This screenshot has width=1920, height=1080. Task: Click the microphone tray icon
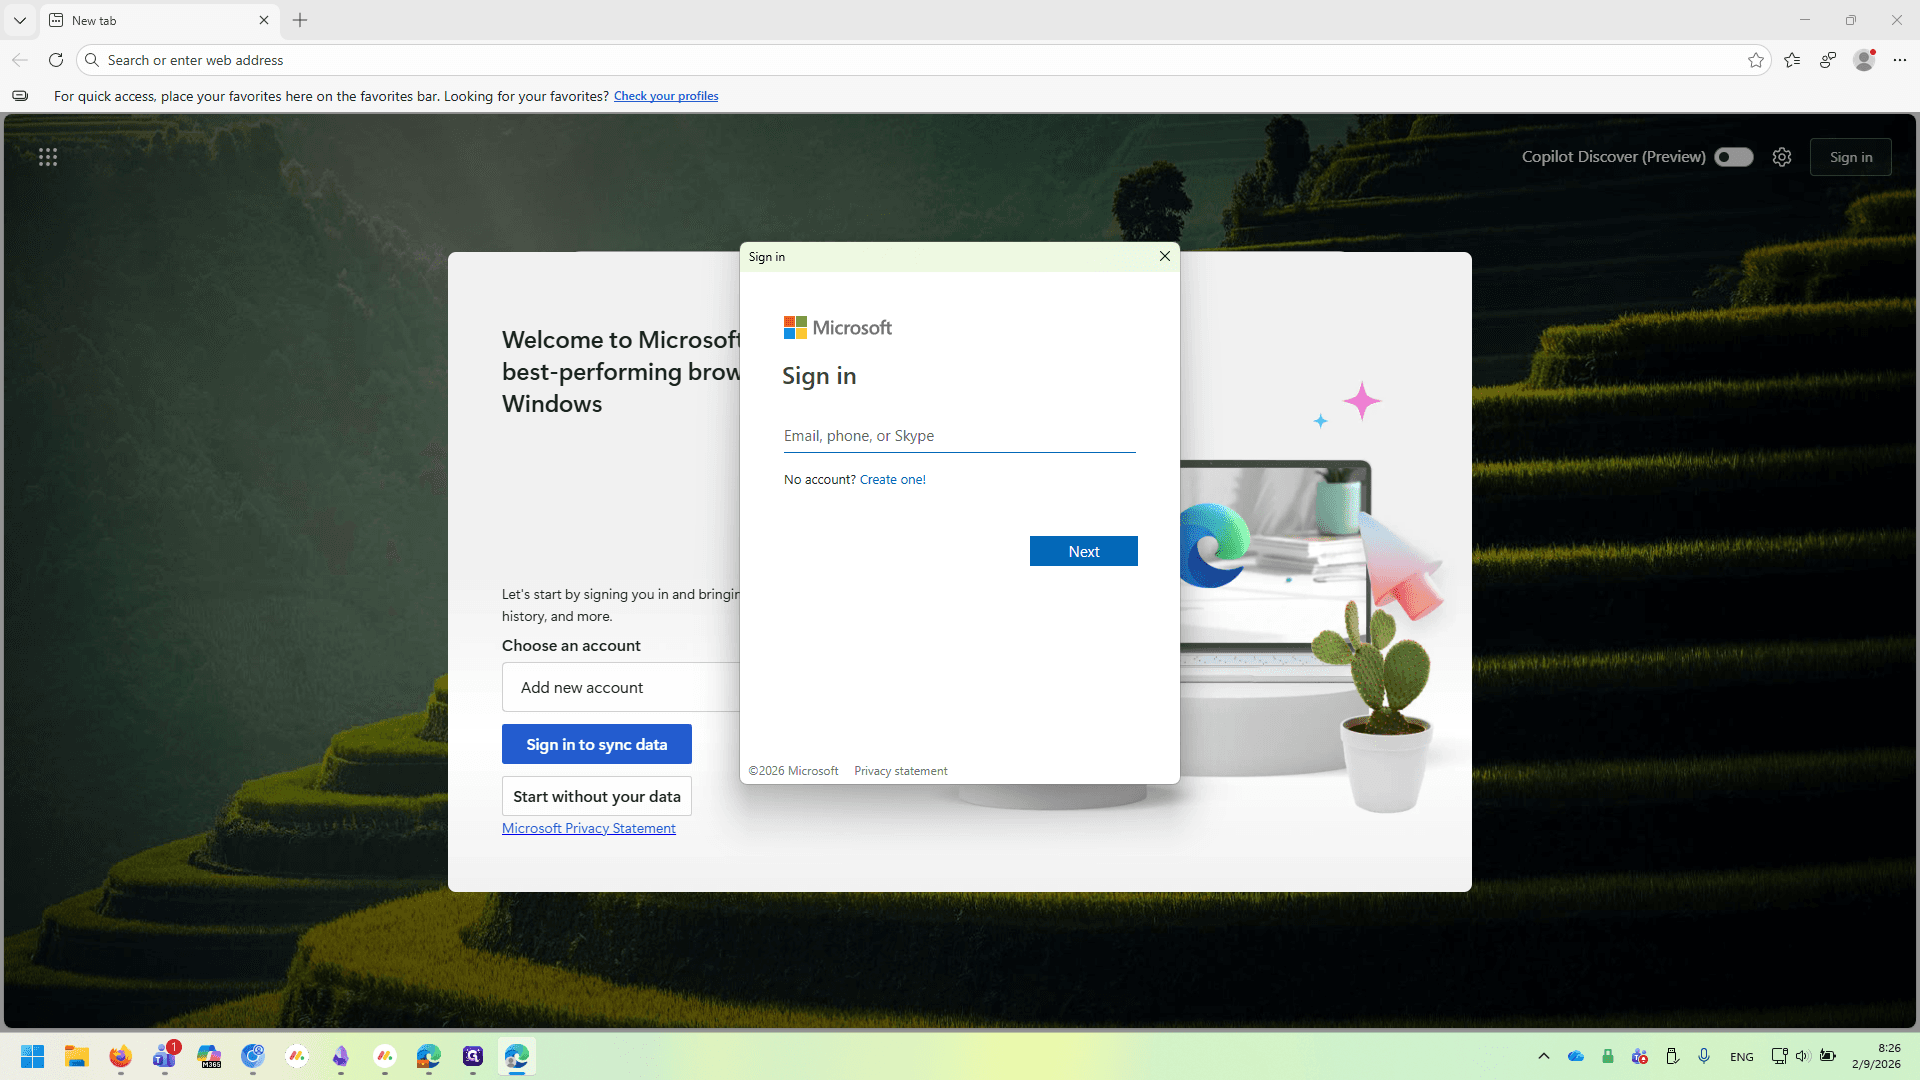point(1704,1056)
